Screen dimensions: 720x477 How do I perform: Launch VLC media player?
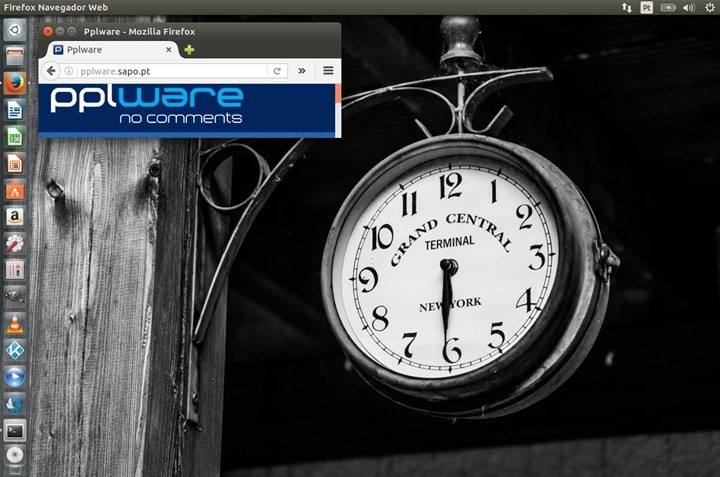coord(15,324)
